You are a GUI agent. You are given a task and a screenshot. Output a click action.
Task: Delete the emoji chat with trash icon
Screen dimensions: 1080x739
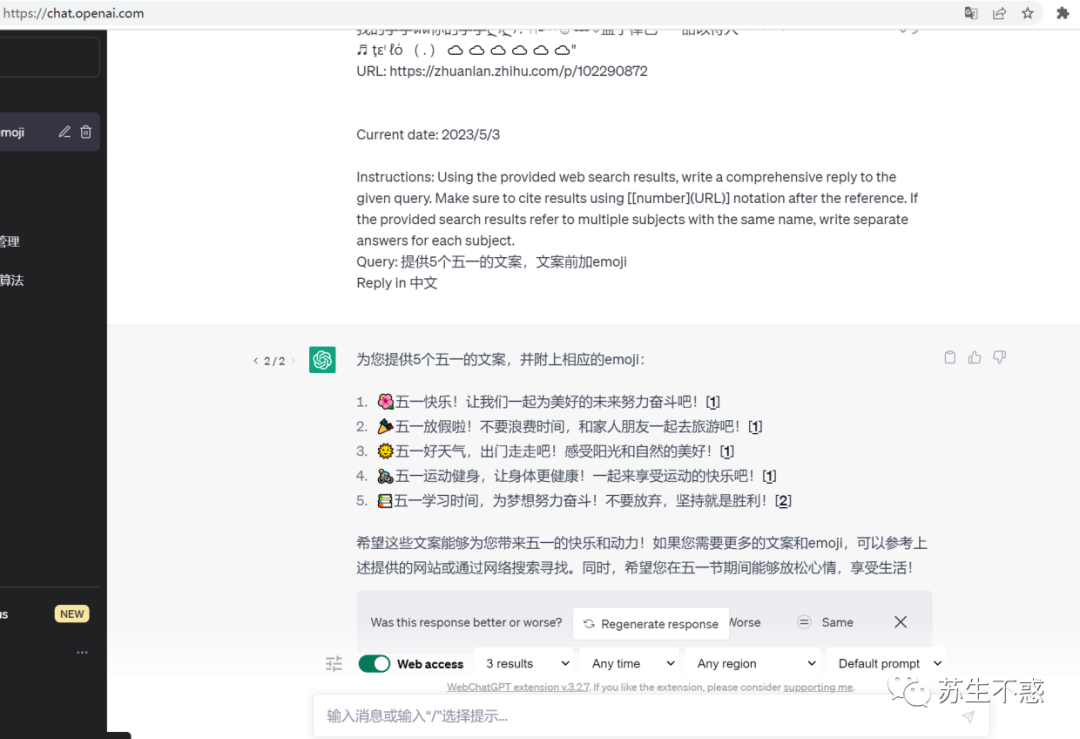pos(85,132)
